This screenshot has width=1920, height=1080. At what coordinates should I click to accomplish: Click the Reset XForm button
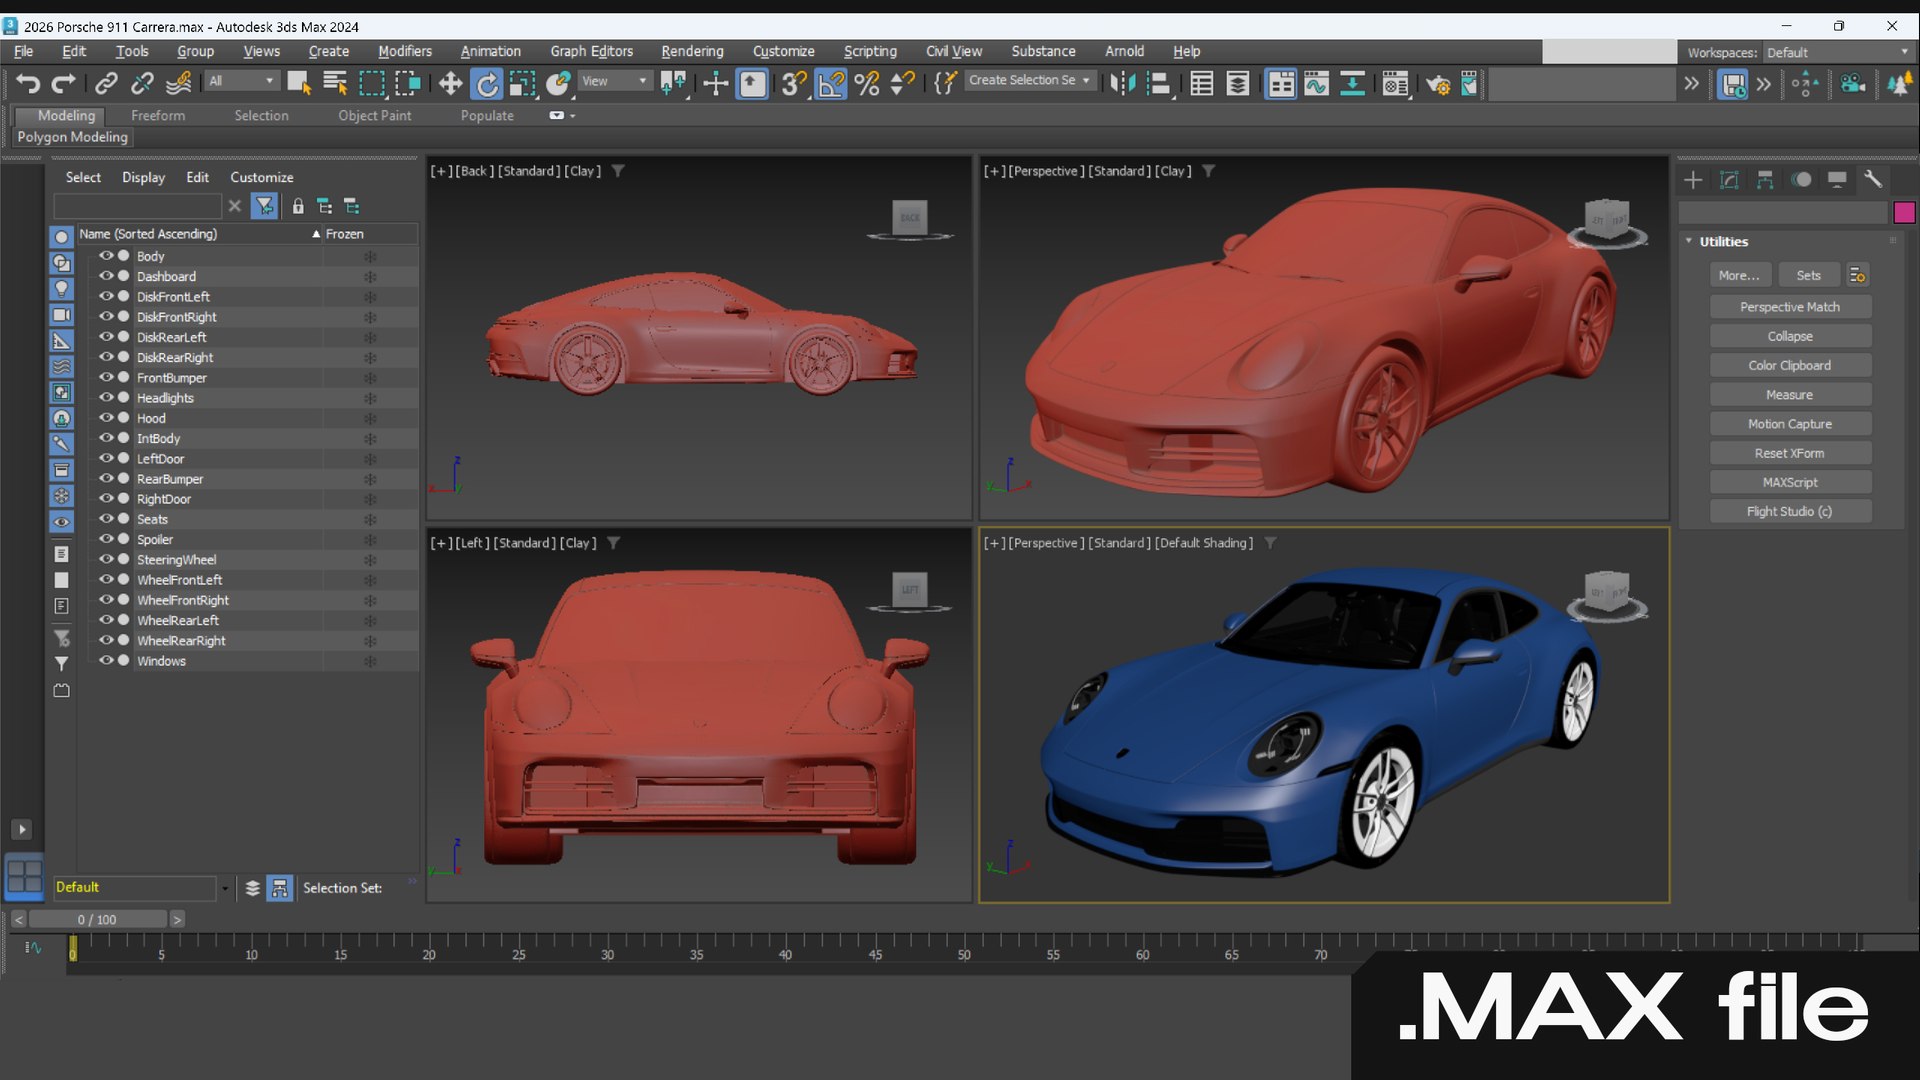(1790, 453)
